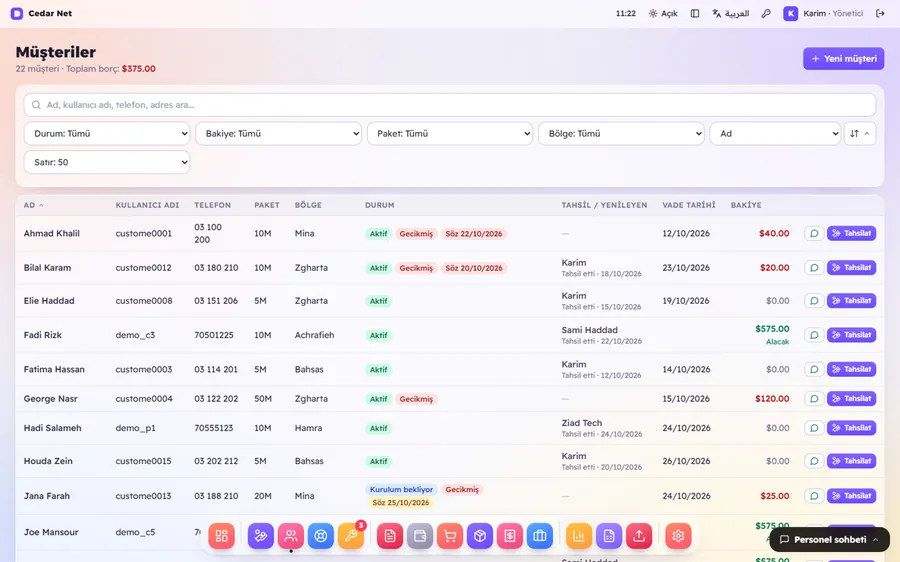The image size is (900, 562).
Task: Open the Durum: Tümü dropdown
Action: pos(107,134)
